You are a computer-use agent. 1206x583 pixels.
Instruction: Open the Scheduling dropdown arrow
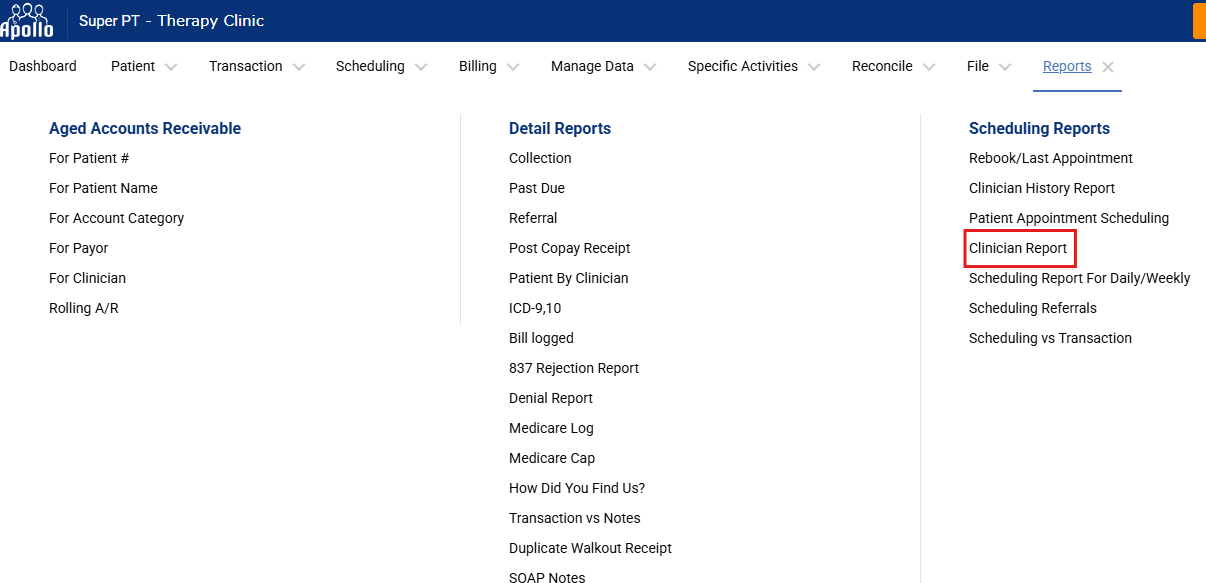tap(421, 67)
